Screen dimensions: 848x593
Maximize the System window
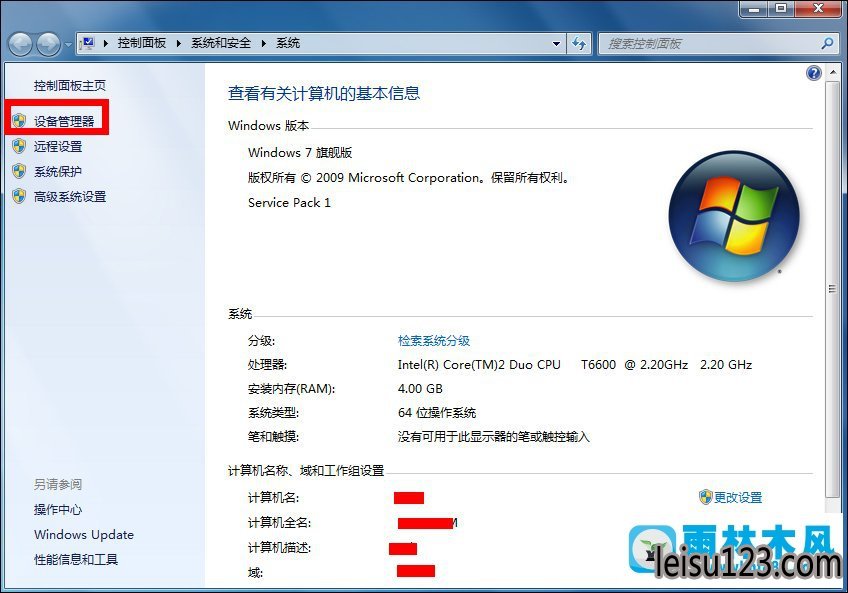pyautogui.click(x=781, y=9)
